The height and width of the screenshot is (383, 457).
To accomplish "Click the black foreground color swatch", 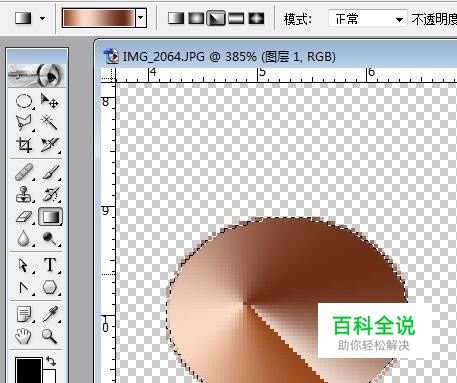I will point(29,371).
